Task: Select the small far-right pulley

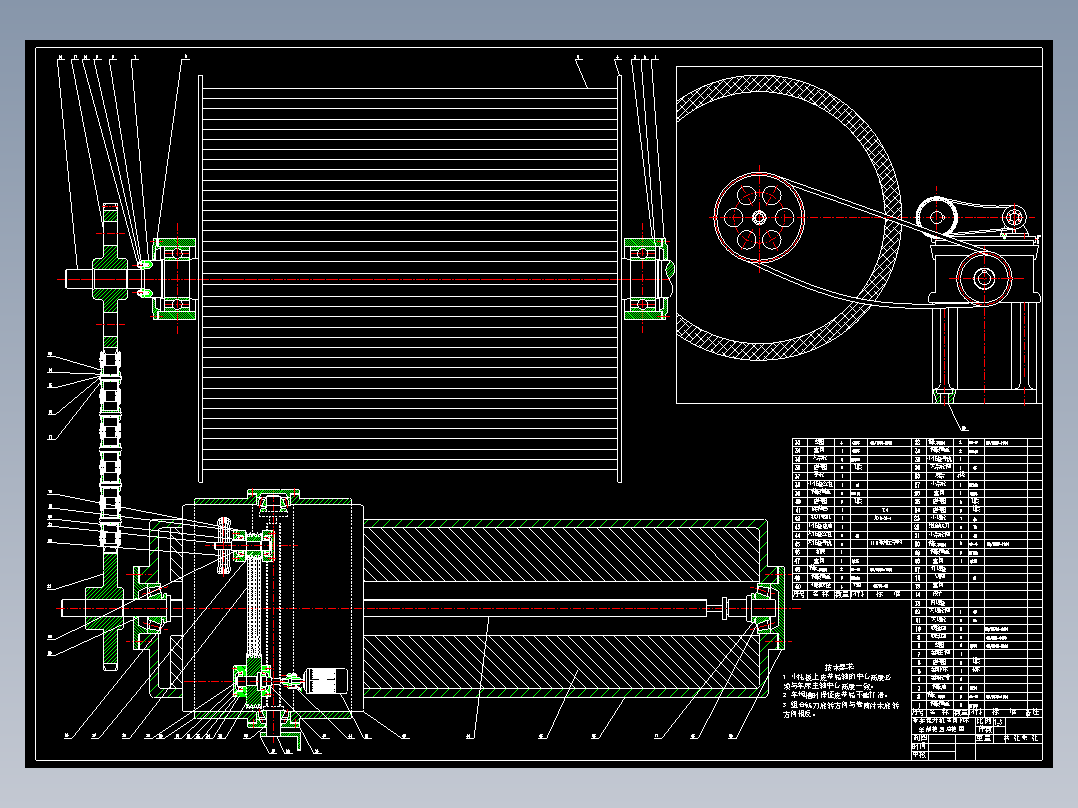Action: (1014, 217)
